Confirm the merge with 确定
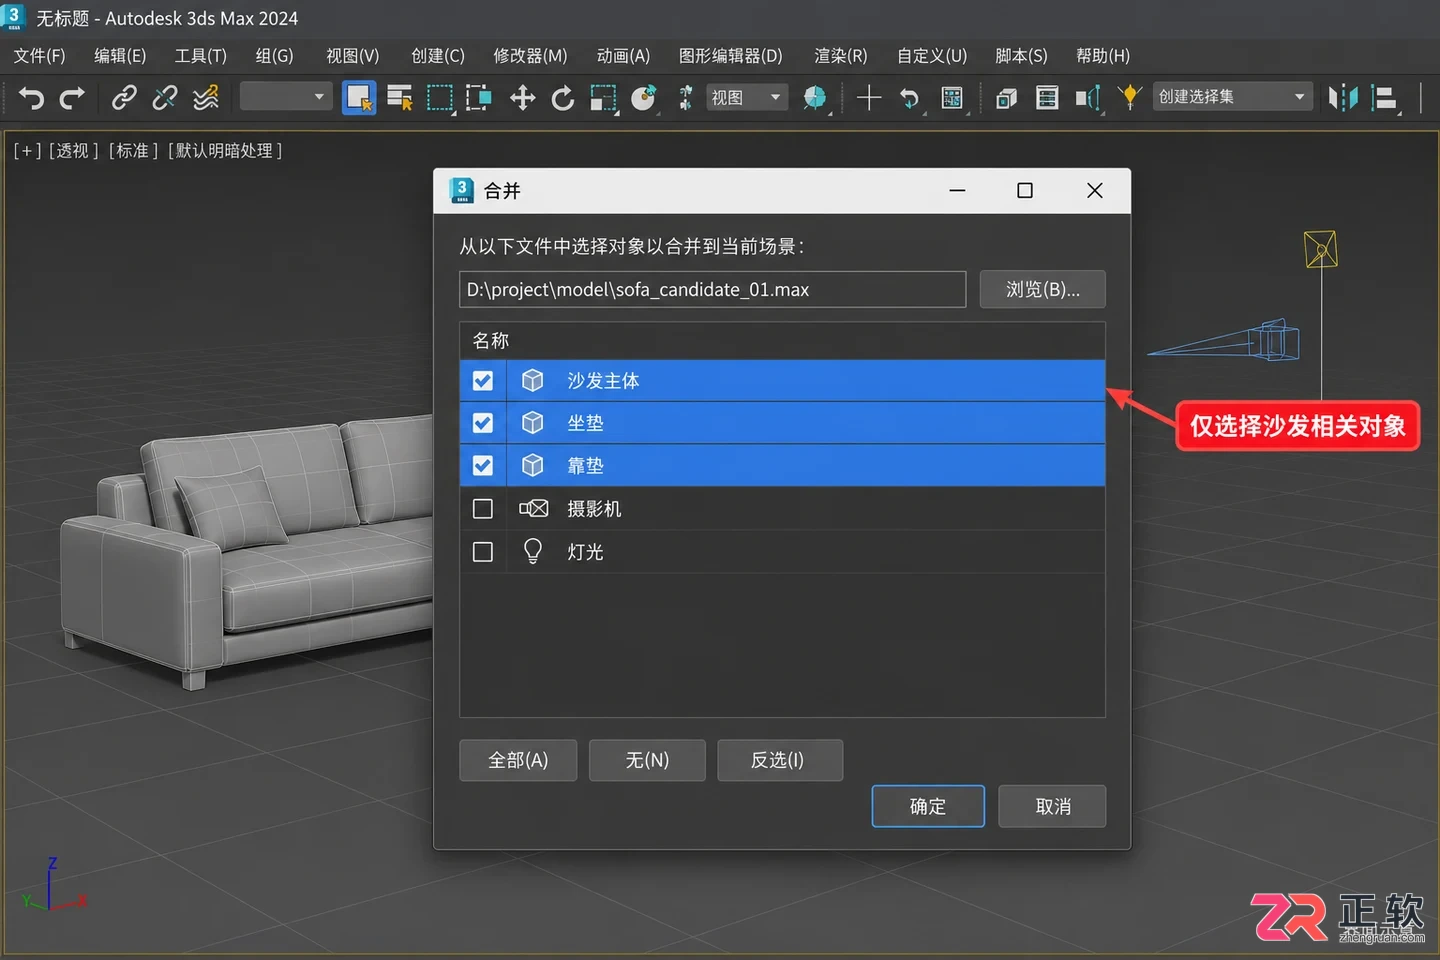This screenshot has width=1440, height=960. pos(928,806)
